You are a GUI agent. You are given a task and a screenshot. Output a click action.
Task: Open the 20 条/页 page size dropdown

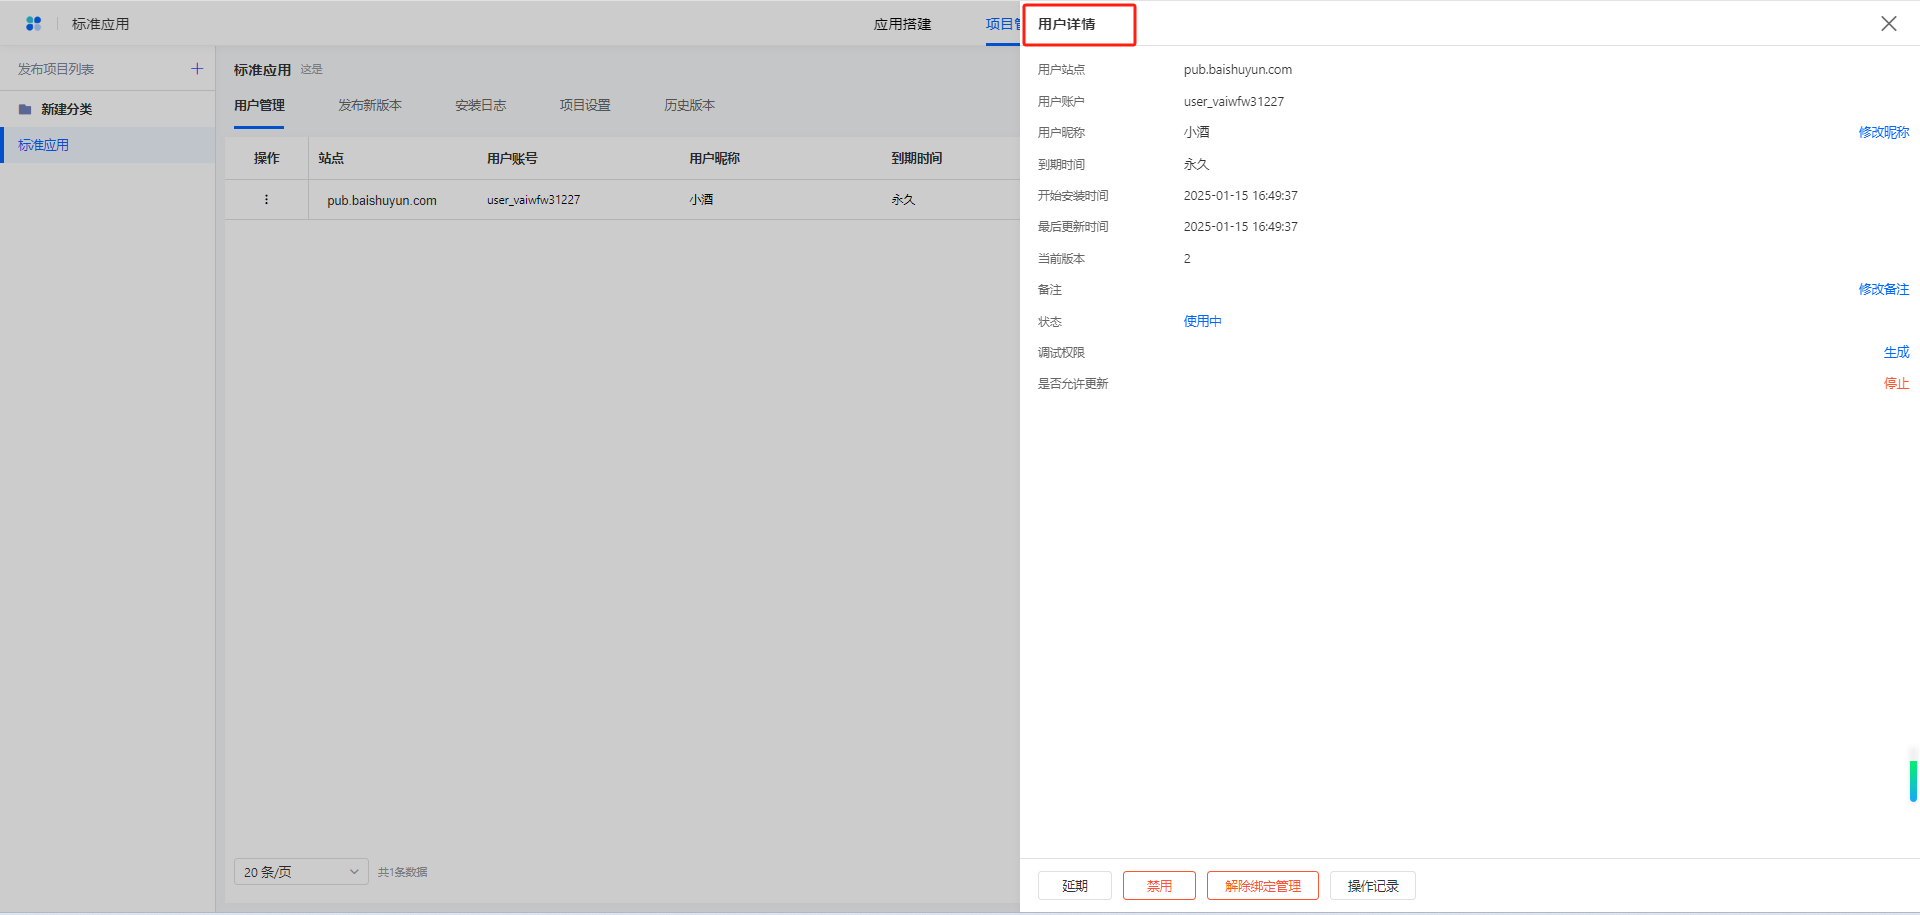301,872
